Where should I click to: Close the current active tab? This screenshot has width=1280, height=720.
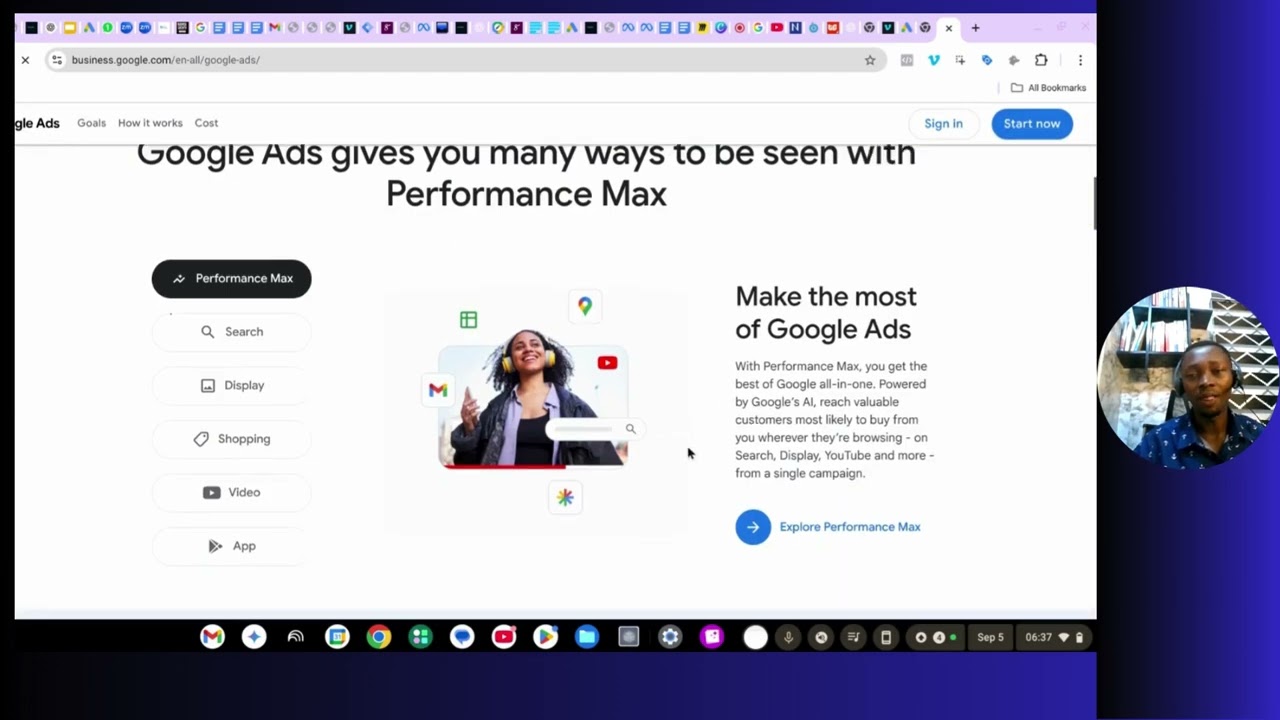pos(949,28)
